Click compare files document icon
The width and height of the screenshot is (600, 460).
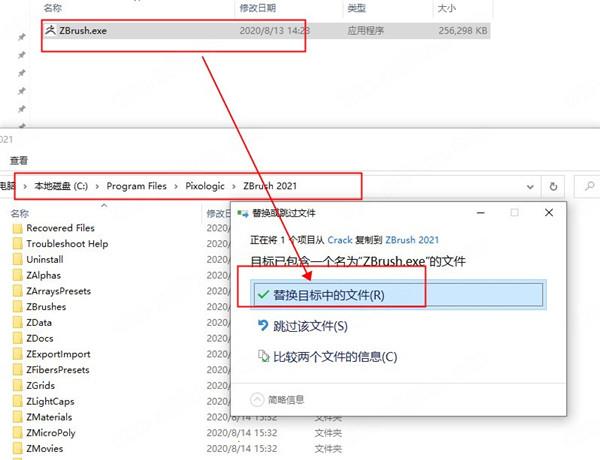263,356
